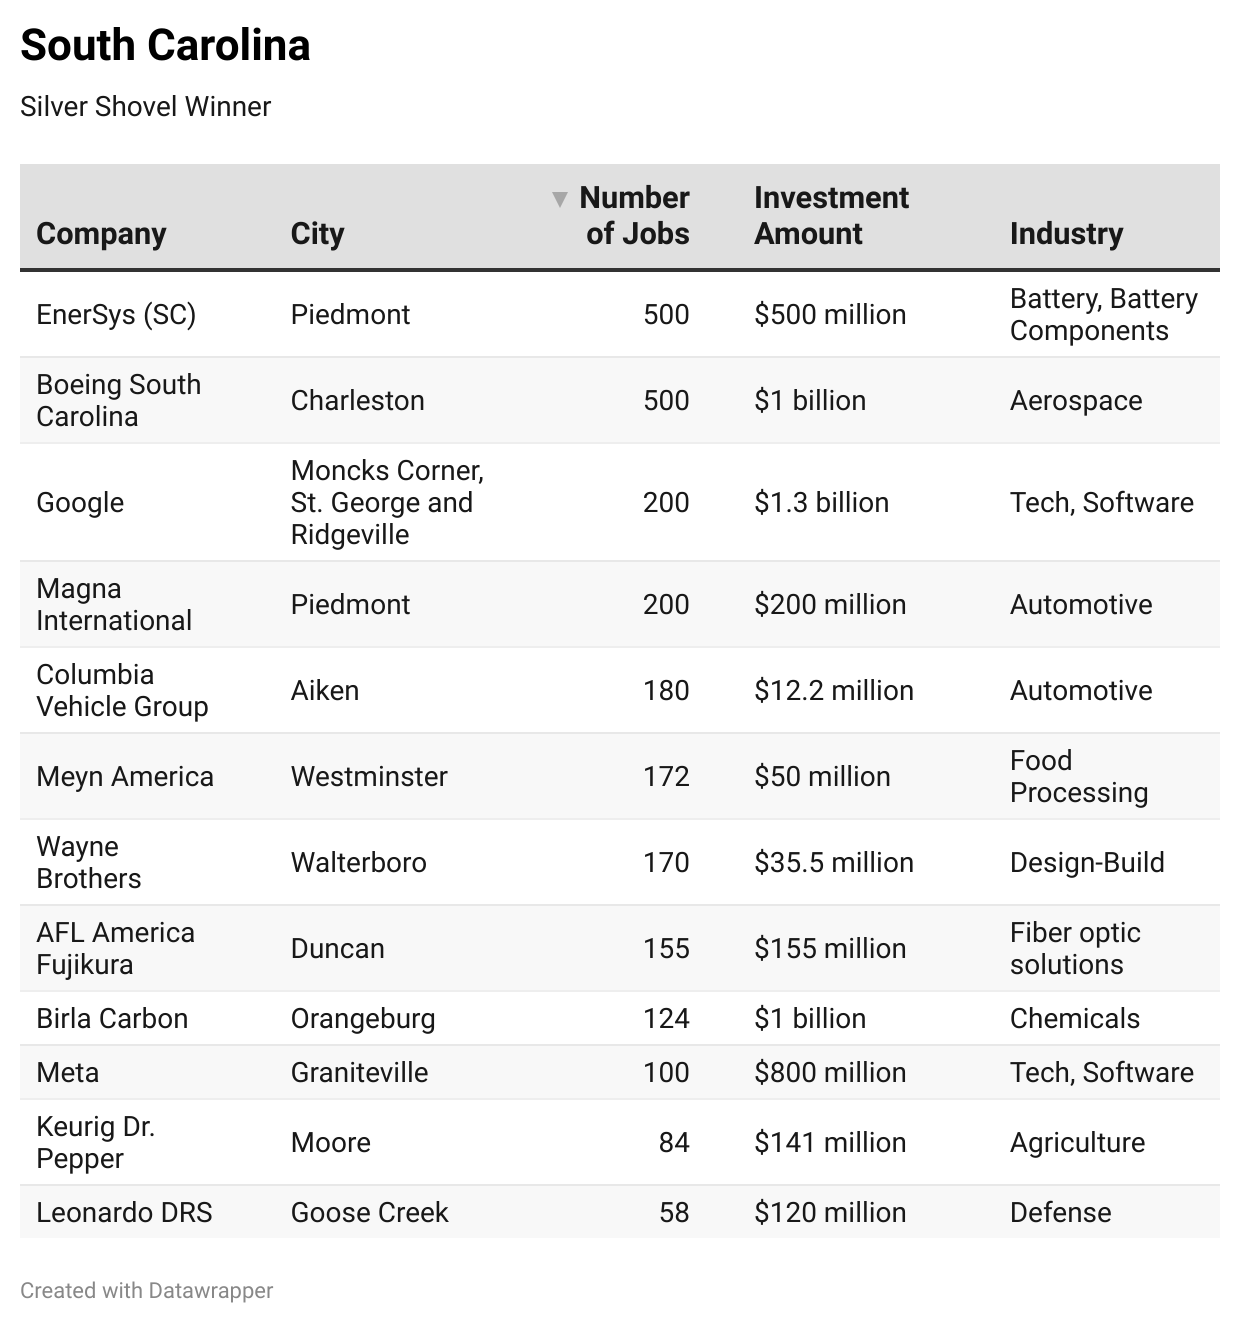Click the Industry column header
Viewport: 1240px width, 1324px height.
[x=1066, y=233]
